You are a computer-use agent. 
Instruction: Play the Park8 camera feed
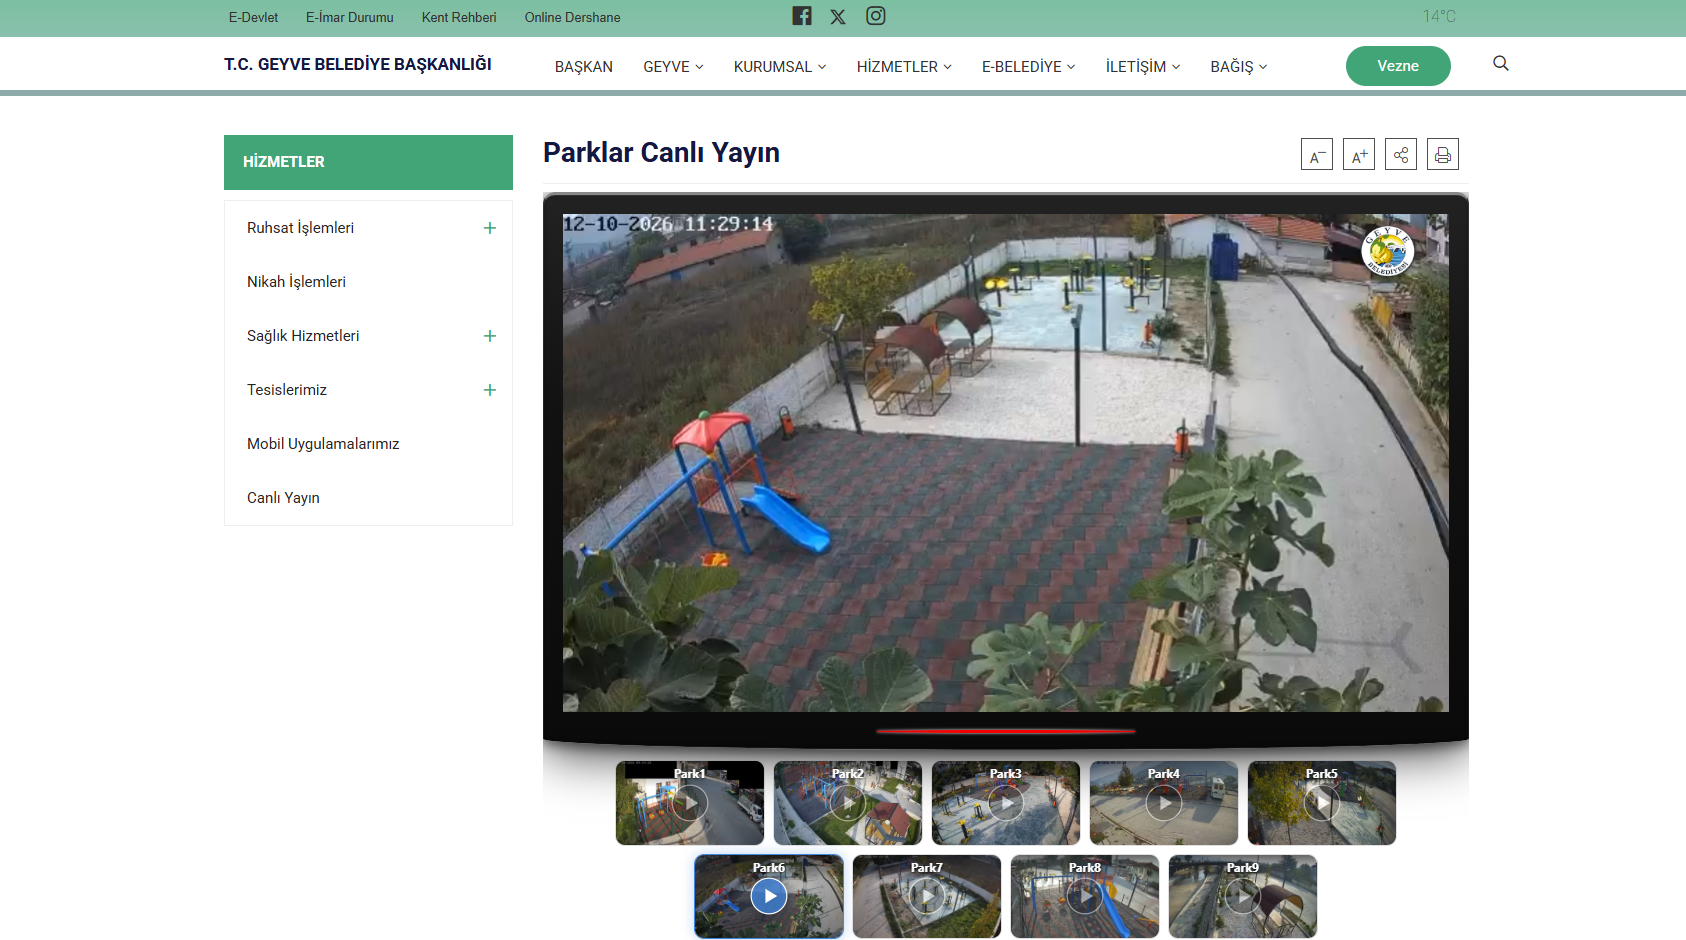click(x=1085, y=896)
